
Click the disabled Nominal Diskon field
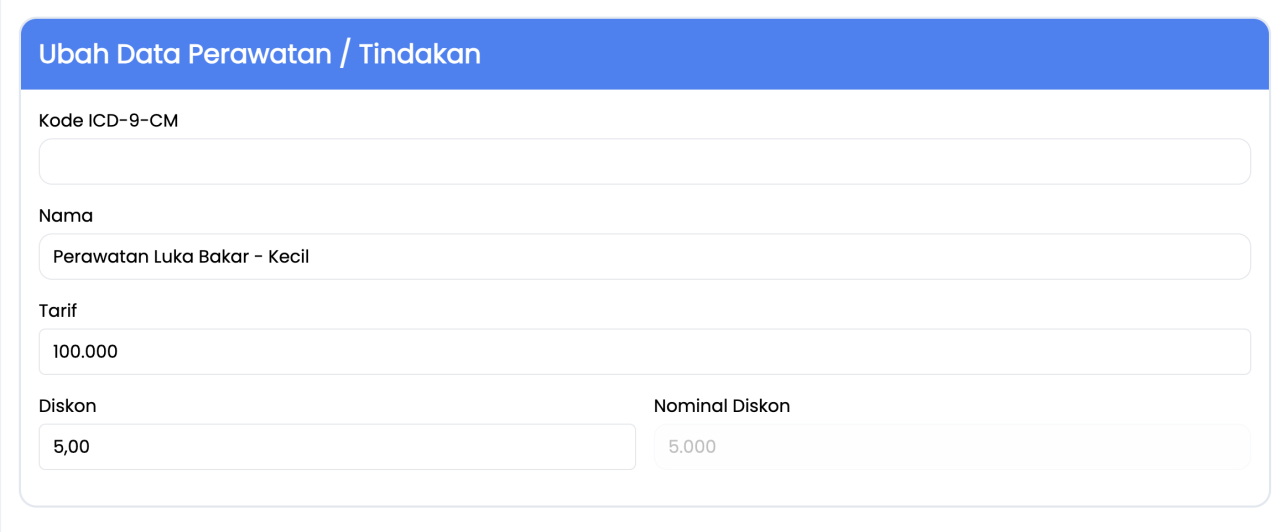click(x=952, y=447)
